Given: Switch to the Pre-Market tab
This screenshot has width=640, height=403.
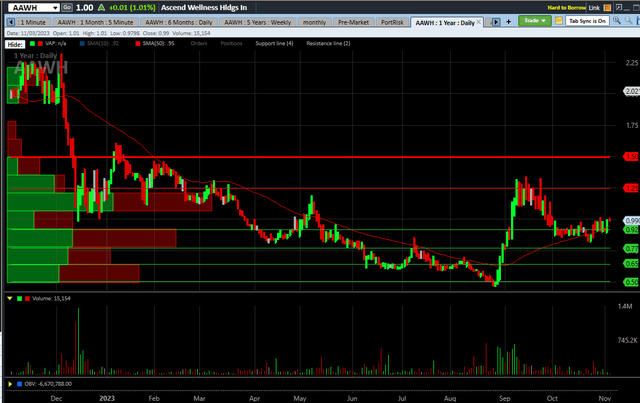Looking at the screenshot, I should pyautogui.click(x=353, y=22).
